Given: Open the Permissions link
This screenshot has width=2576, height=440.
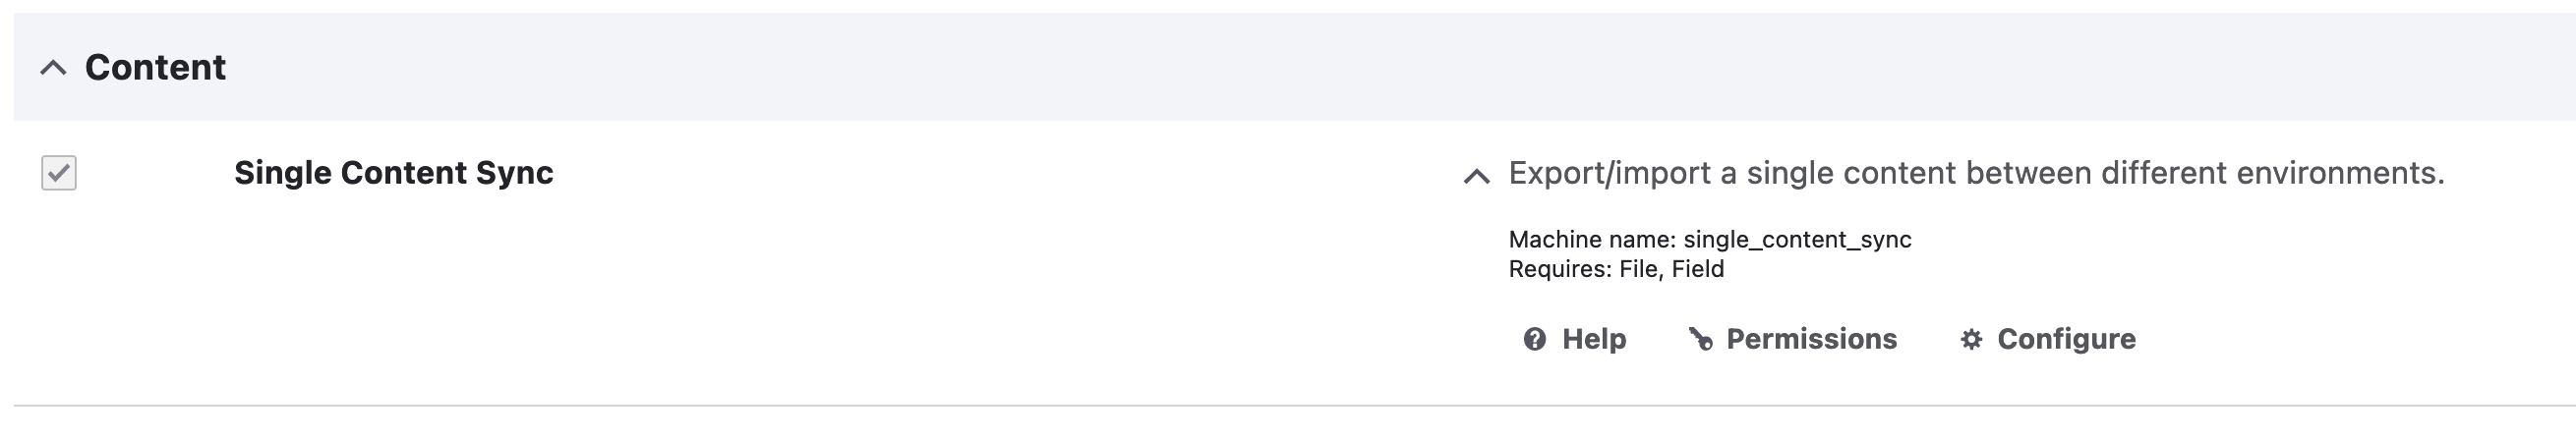Looking at the screenshot, I should click(x=1811, y=340).
